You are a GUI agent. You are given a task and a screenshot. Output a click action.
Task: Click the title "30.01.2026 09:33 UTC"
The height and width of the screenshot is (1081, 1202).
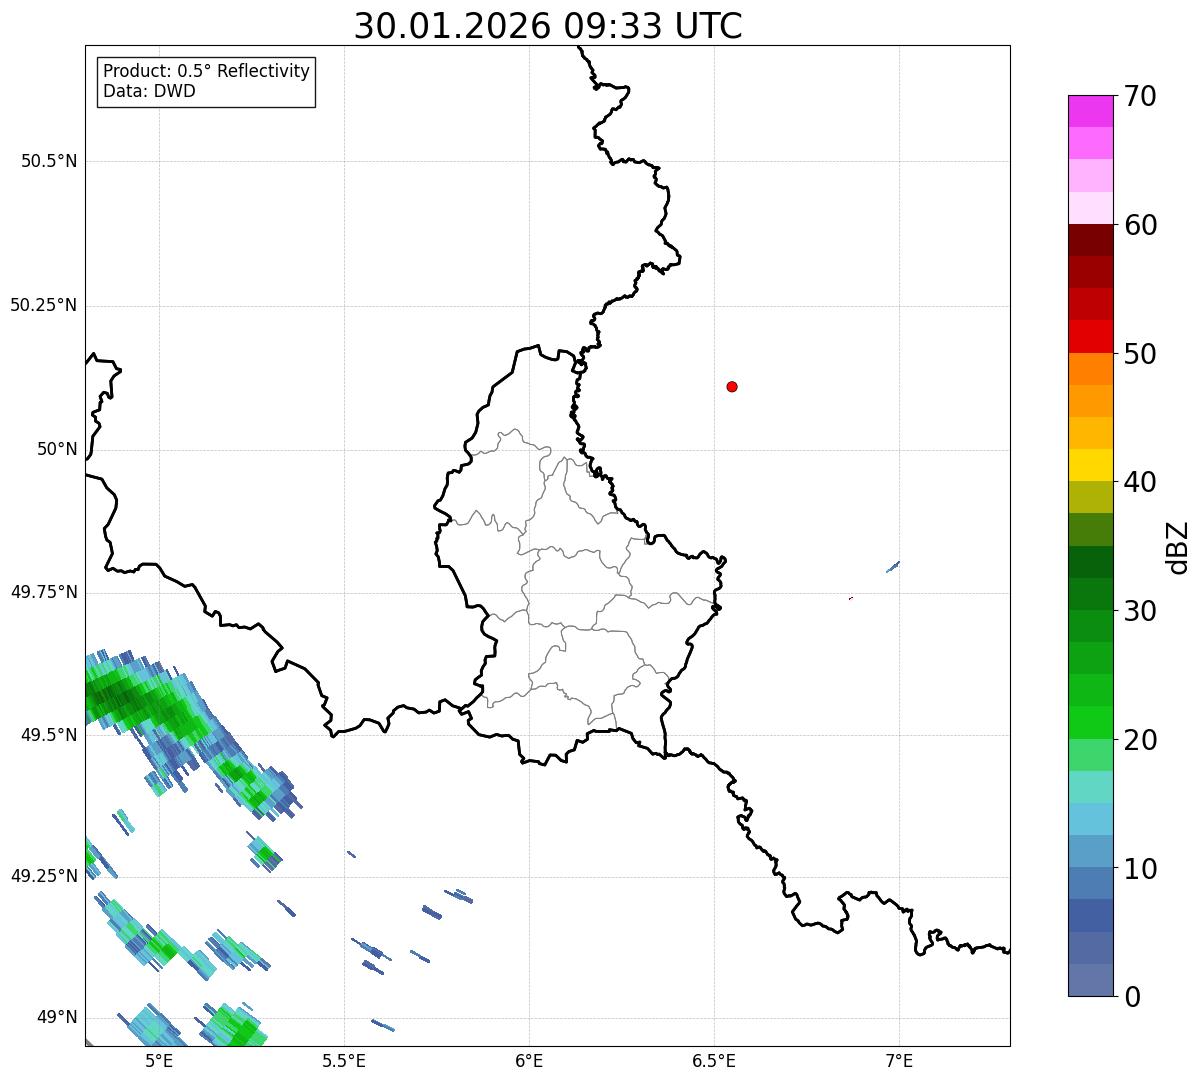(x=548, y=26)
